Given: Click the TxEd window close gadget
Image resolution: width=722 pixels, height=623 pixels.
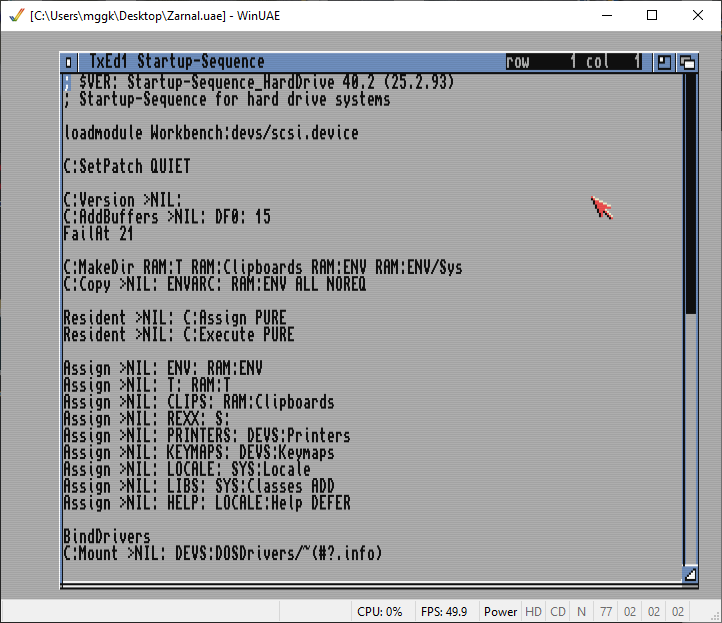Looking at the screenshot, I should tap(69, 62).
